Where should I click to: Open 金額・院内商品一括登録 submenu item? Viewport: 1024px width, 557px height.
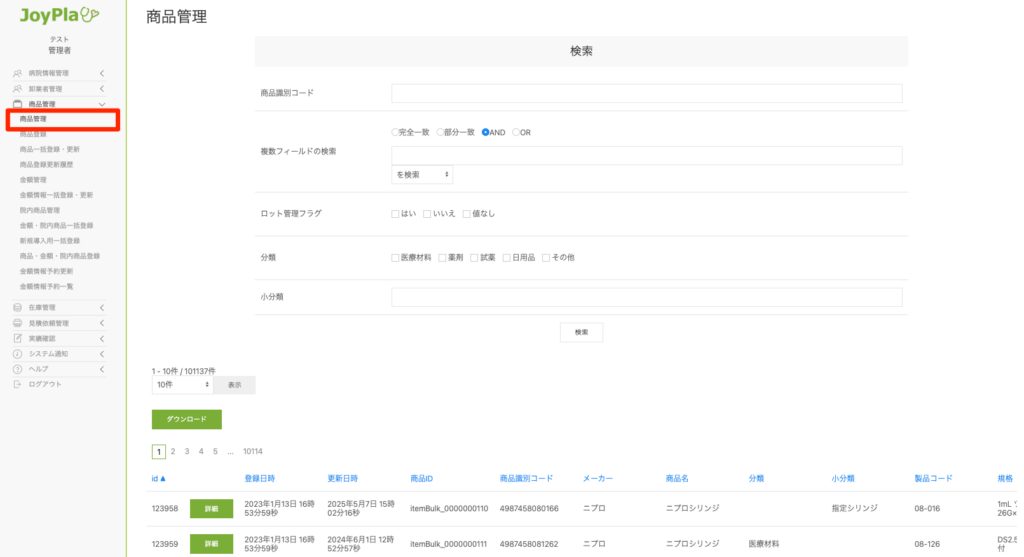pyautogui.click(x=56, y=225)
